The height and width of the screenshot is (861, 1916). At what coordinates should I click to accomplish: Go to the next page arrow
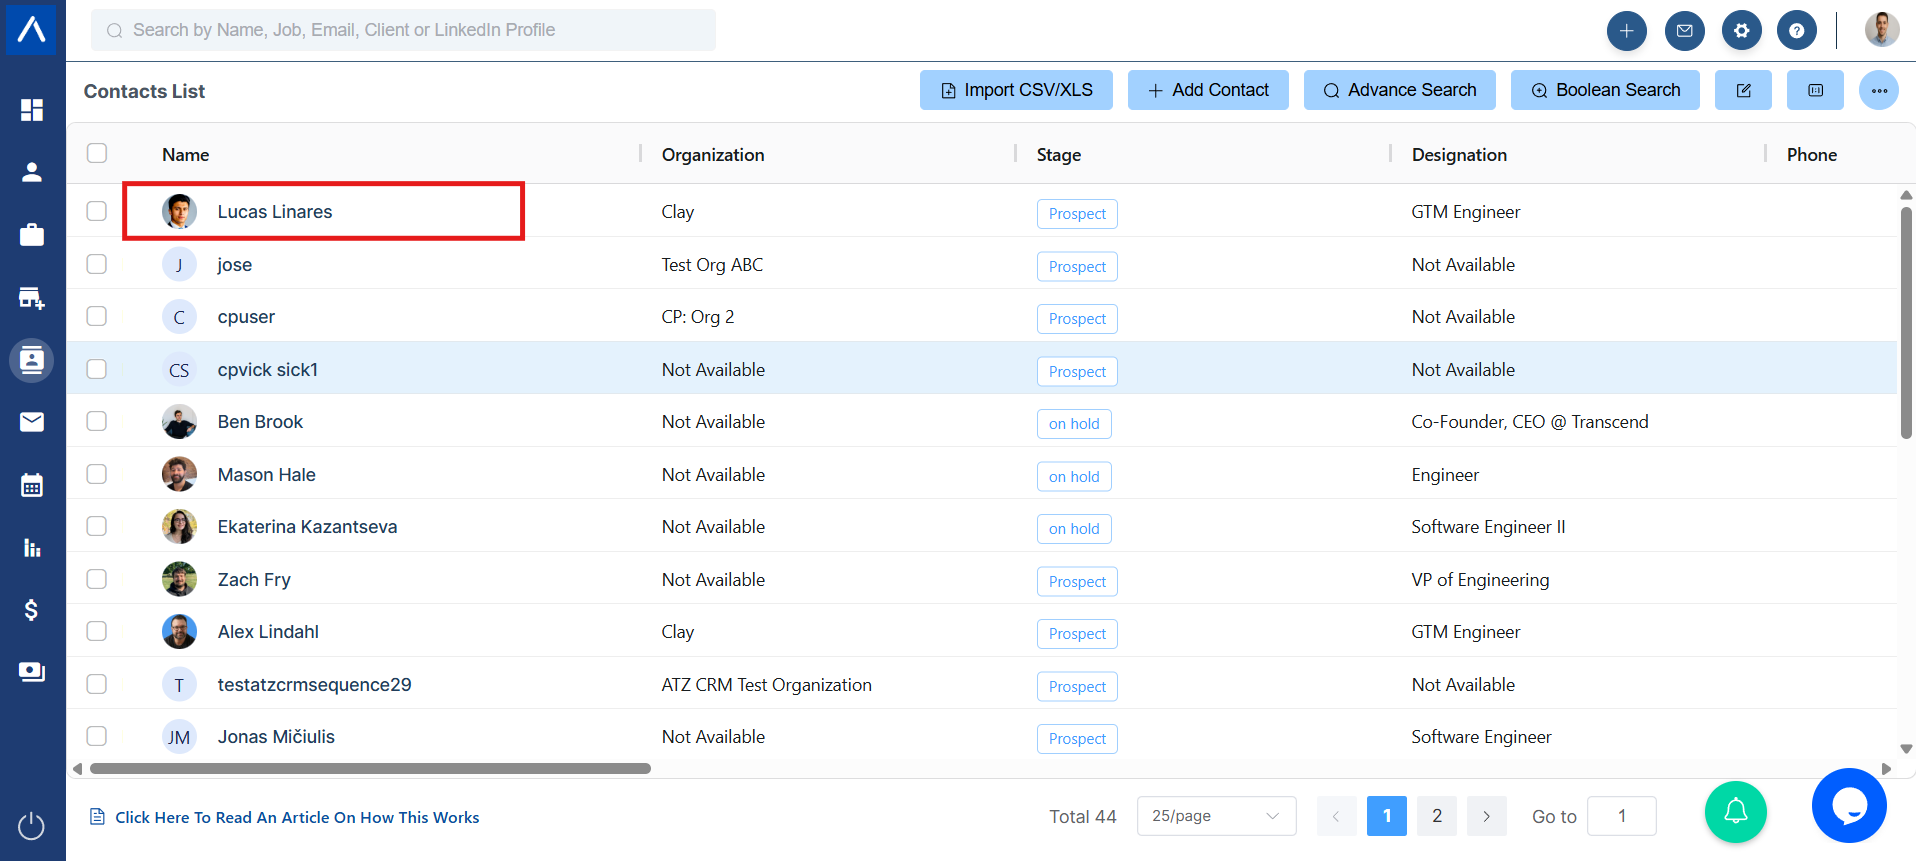point(1486,816)
